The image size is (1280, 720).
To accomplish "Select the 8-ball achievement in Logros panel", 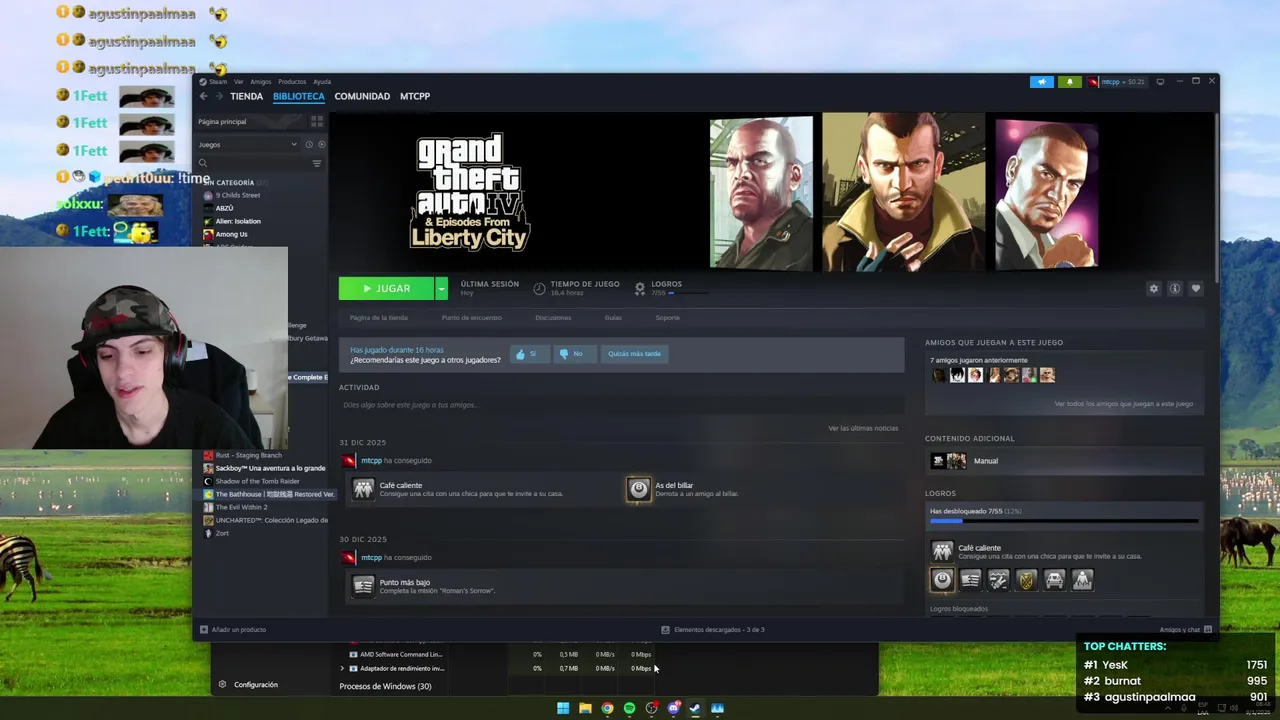I will tap(942, 580).
